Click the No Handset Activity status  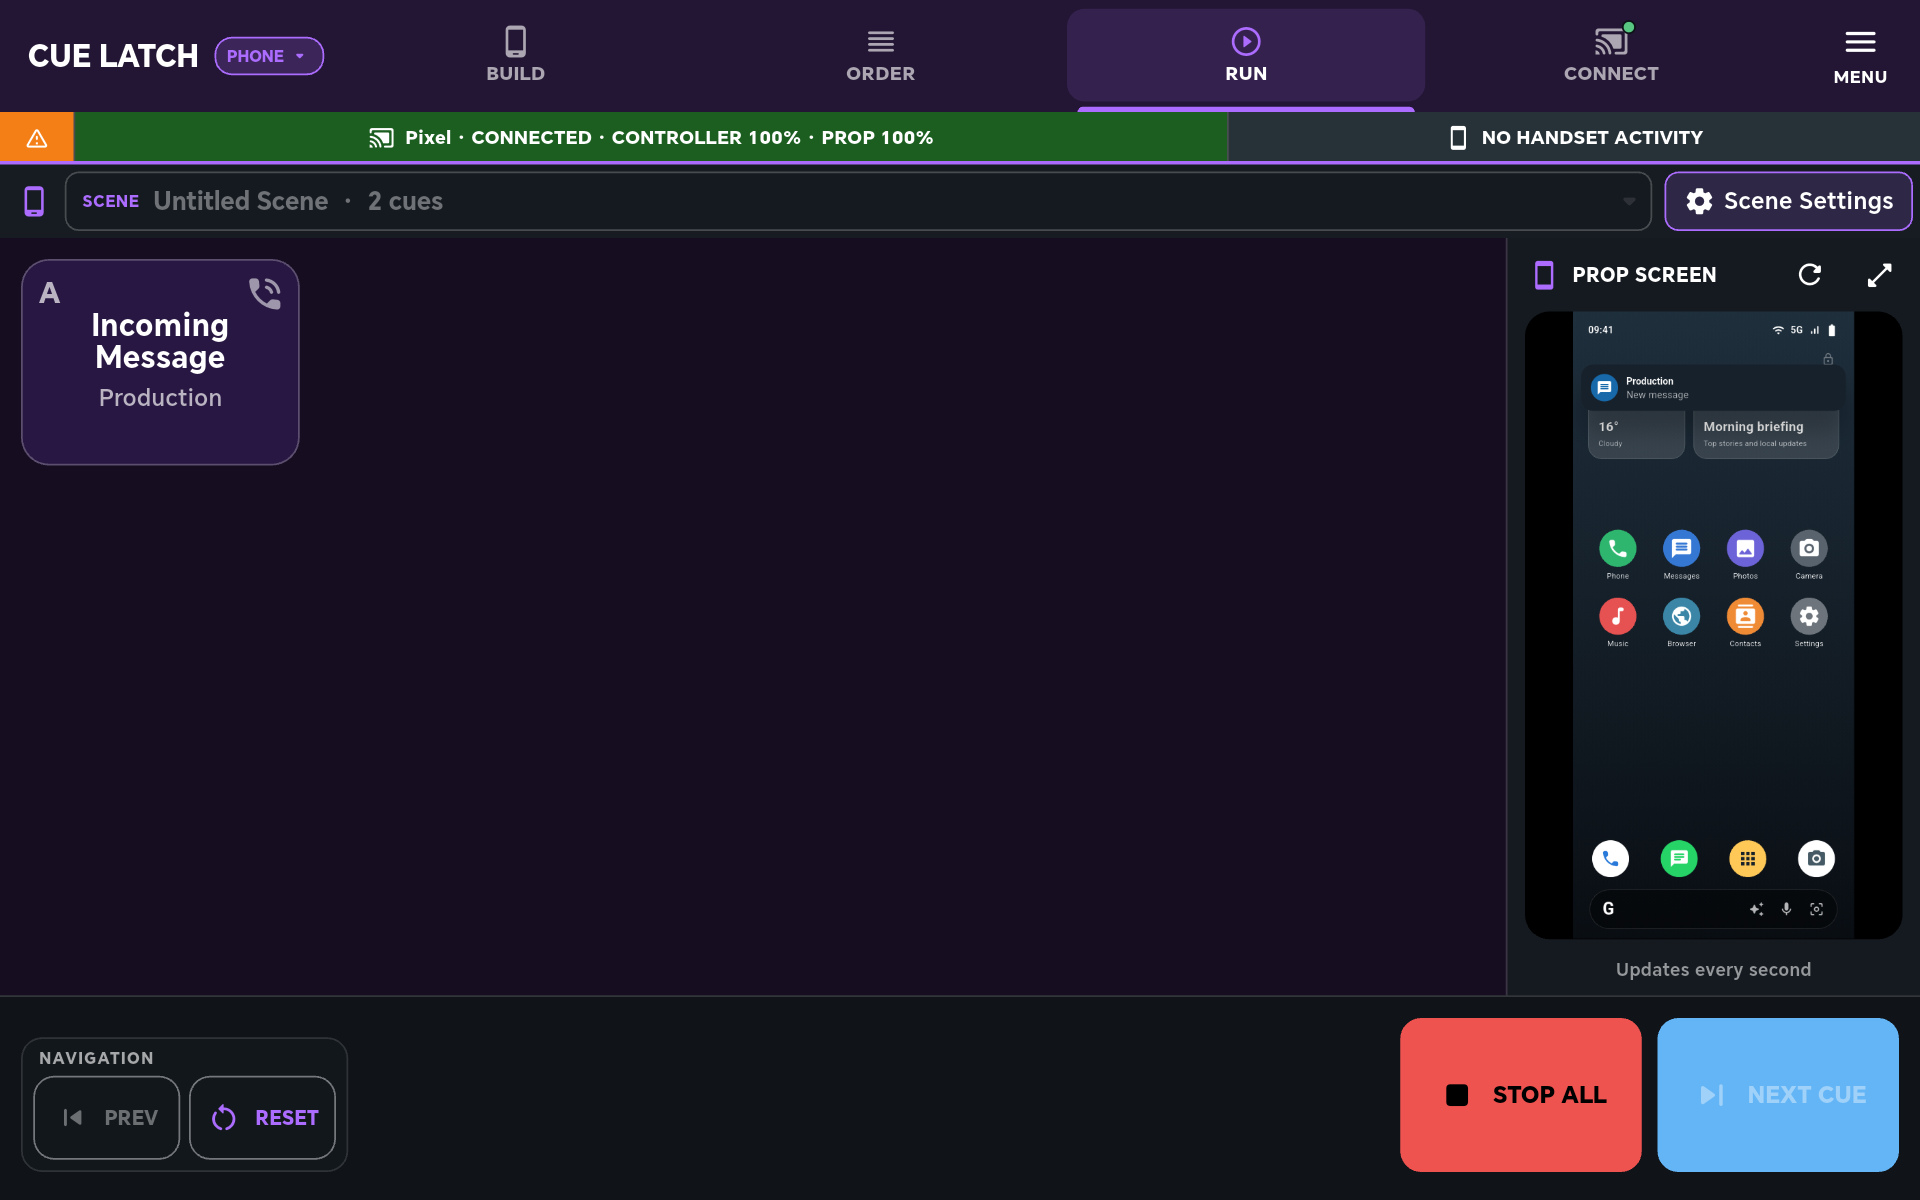tap(1574, 138)
